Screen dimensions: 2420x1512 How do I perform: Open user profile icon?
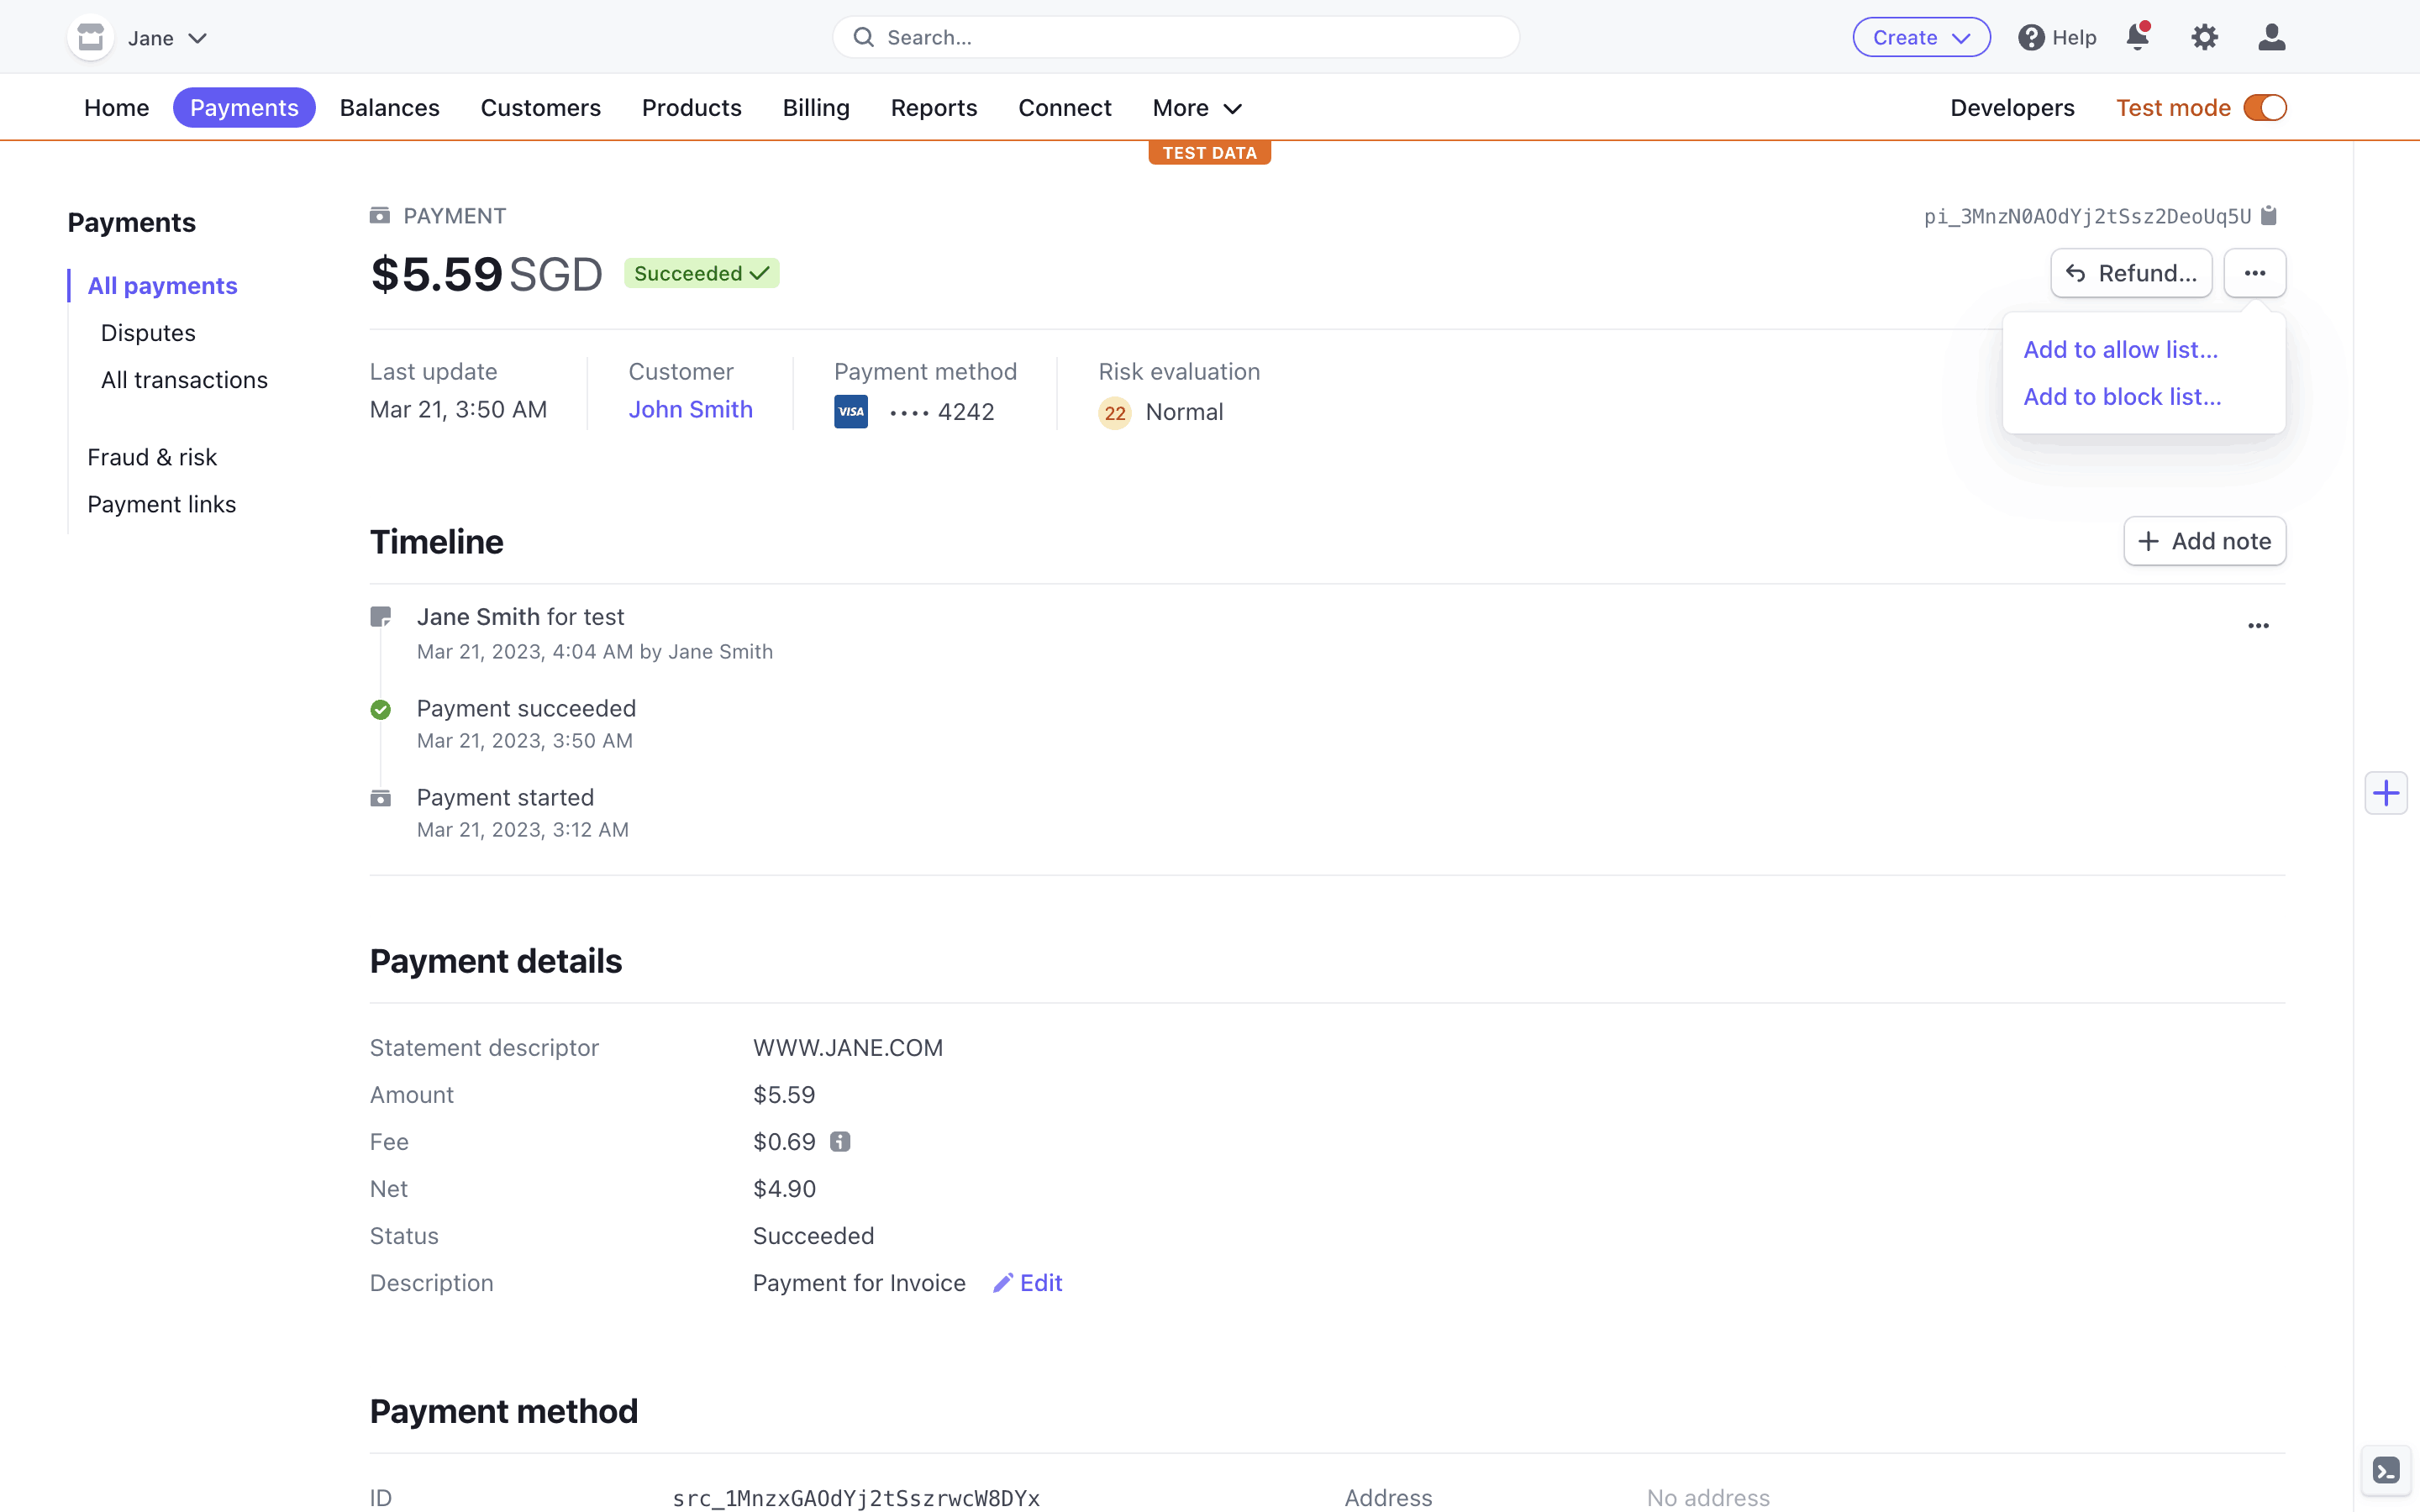click(2271, 37)
